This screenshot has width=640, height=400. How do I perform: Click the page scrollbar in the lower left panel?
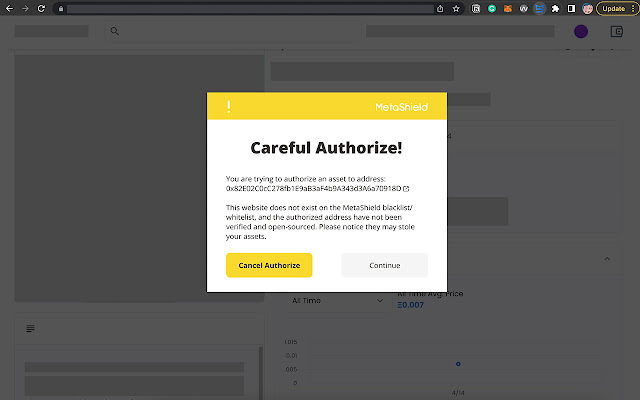click(x=260, y=373)
